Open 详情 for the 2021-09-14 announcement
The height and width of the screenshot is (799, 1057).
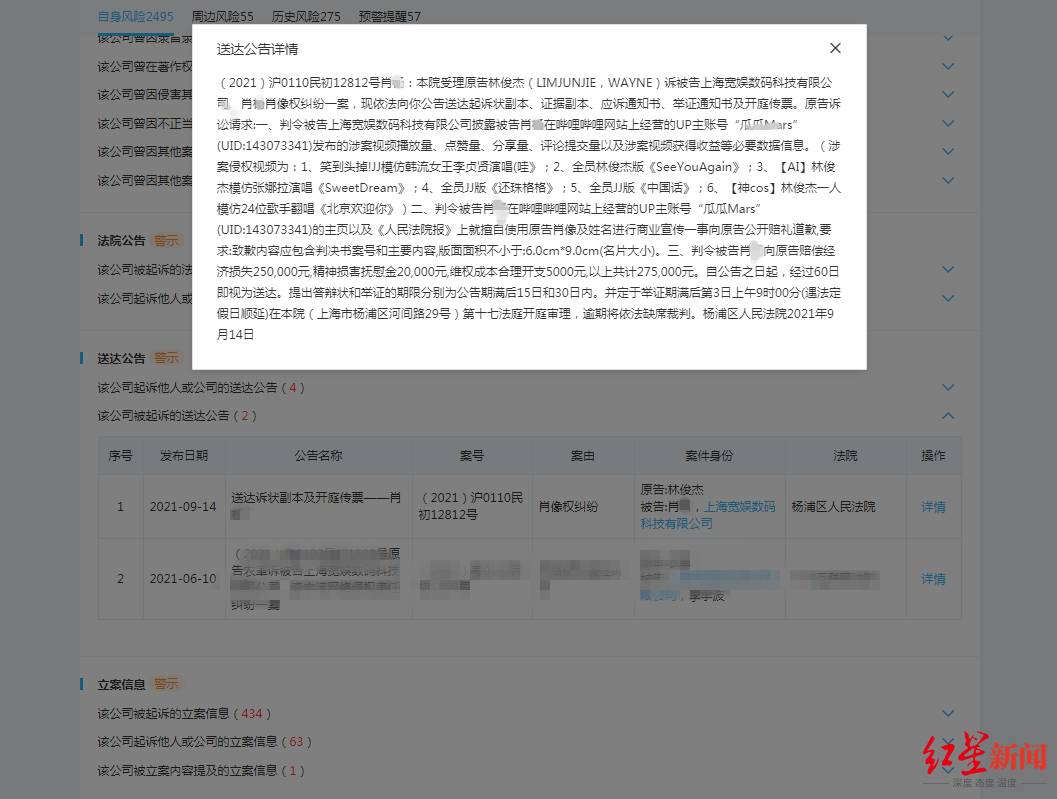tap(933, 507)
